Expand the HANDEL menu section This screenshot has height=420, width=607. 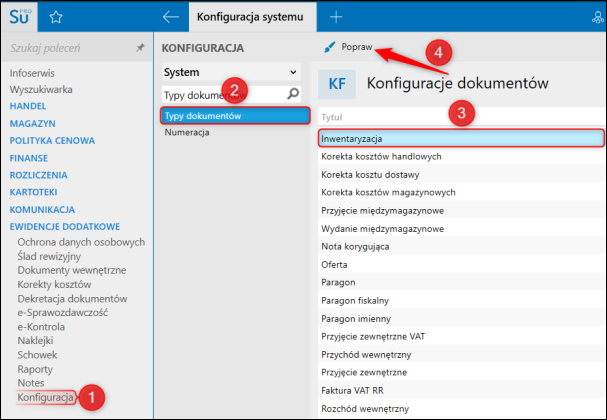28,106
